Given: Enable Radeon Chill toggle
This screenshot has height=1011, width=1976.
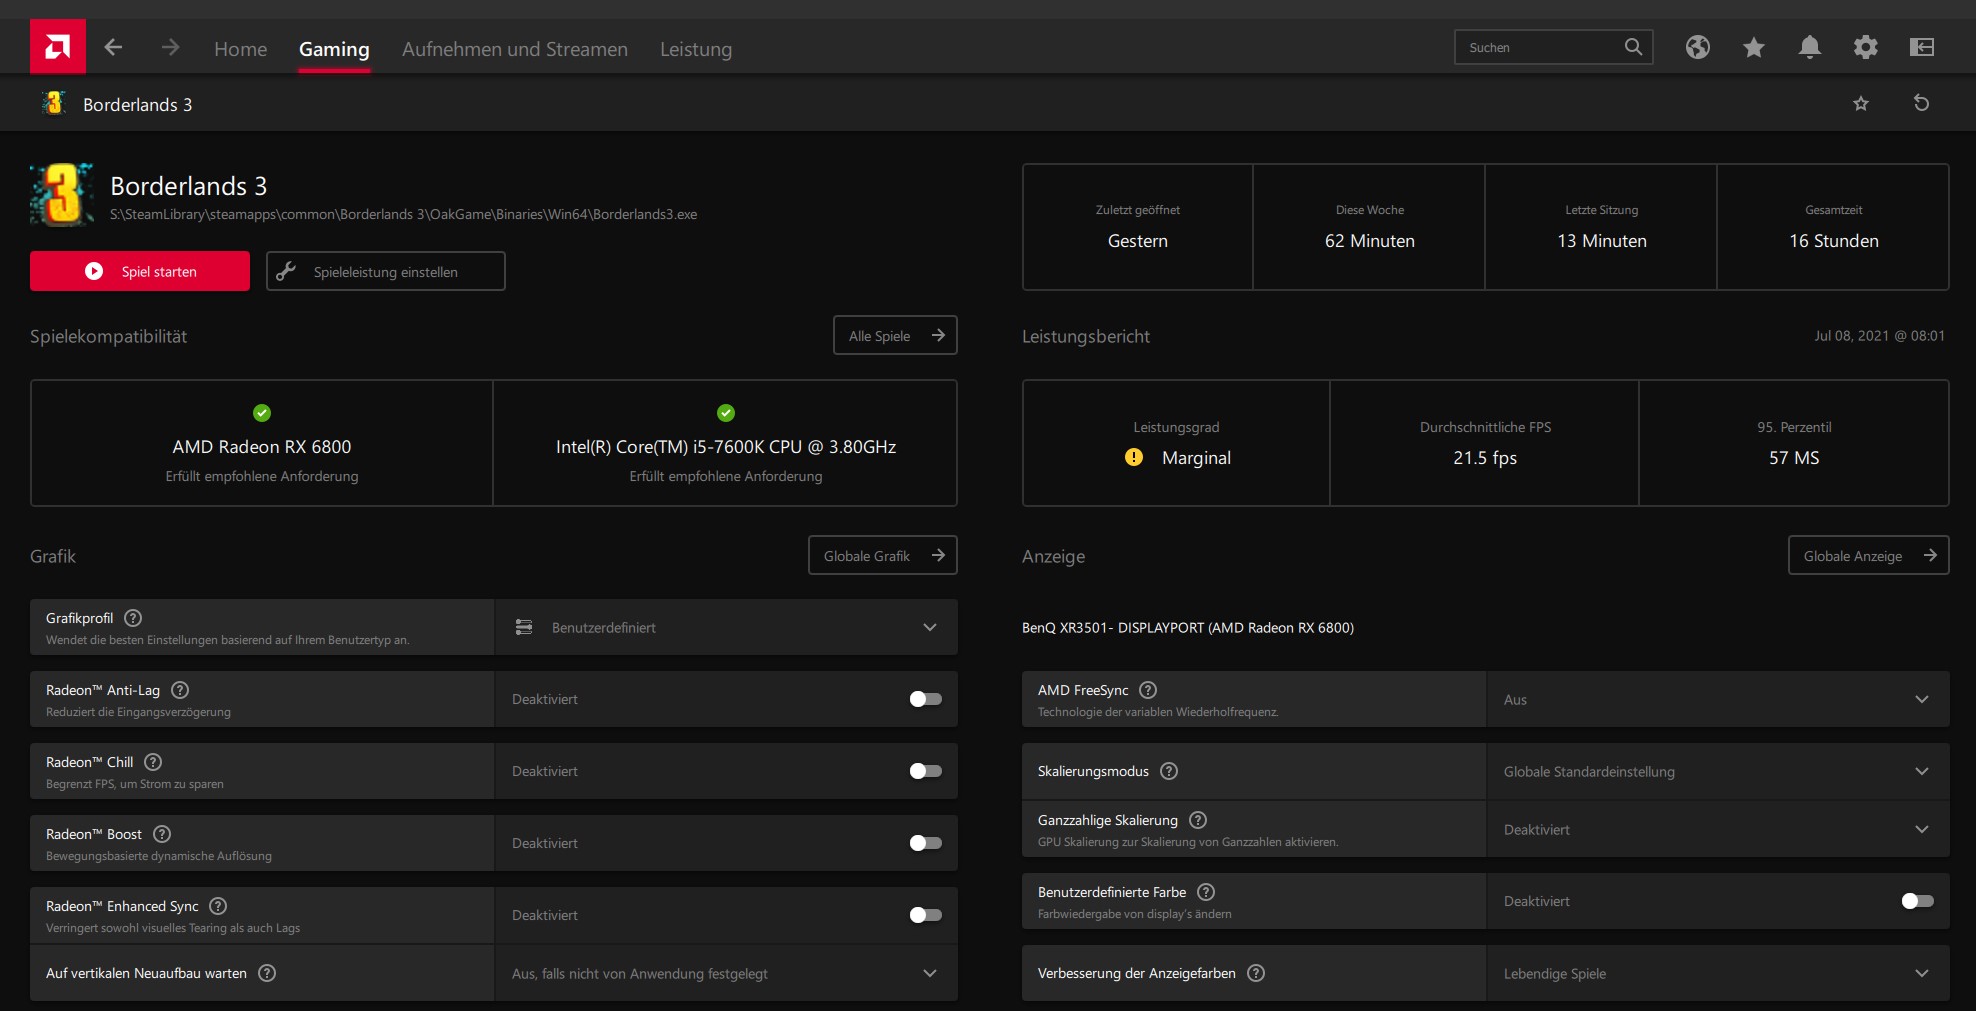Looking at the screenshot, I should pyautogui.click(x=926, y=771).
